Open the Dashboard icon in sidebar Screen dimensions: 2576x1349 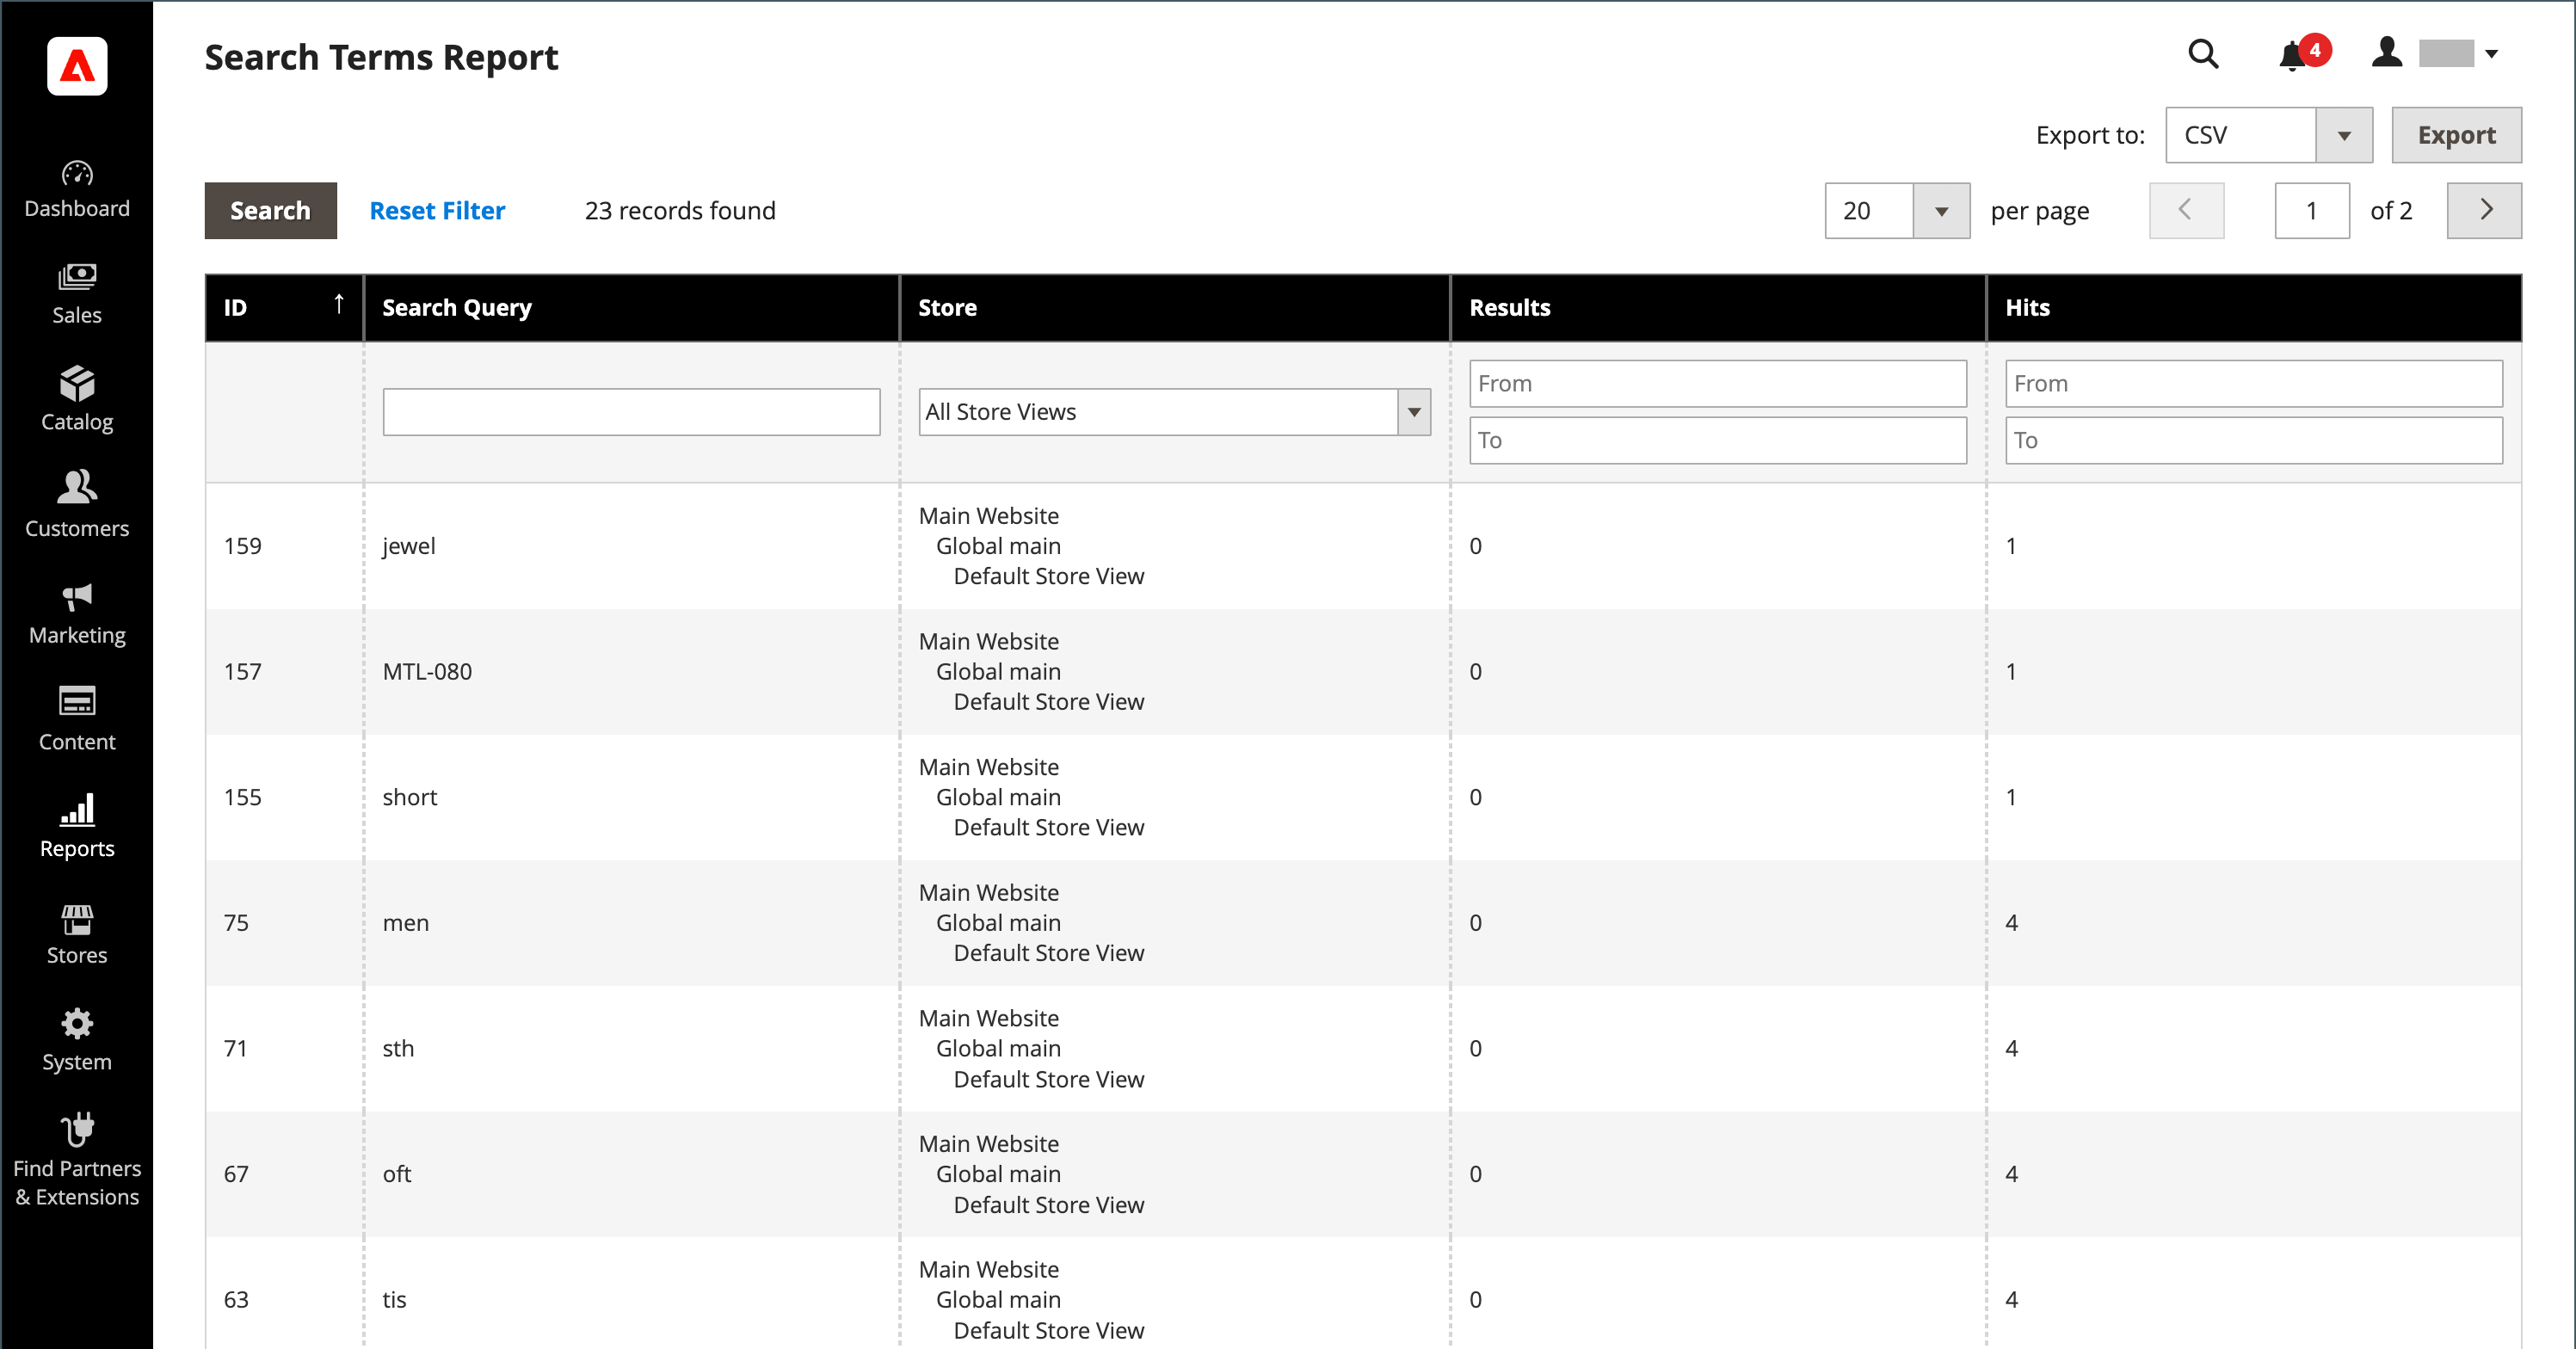(x=77, y=175)
